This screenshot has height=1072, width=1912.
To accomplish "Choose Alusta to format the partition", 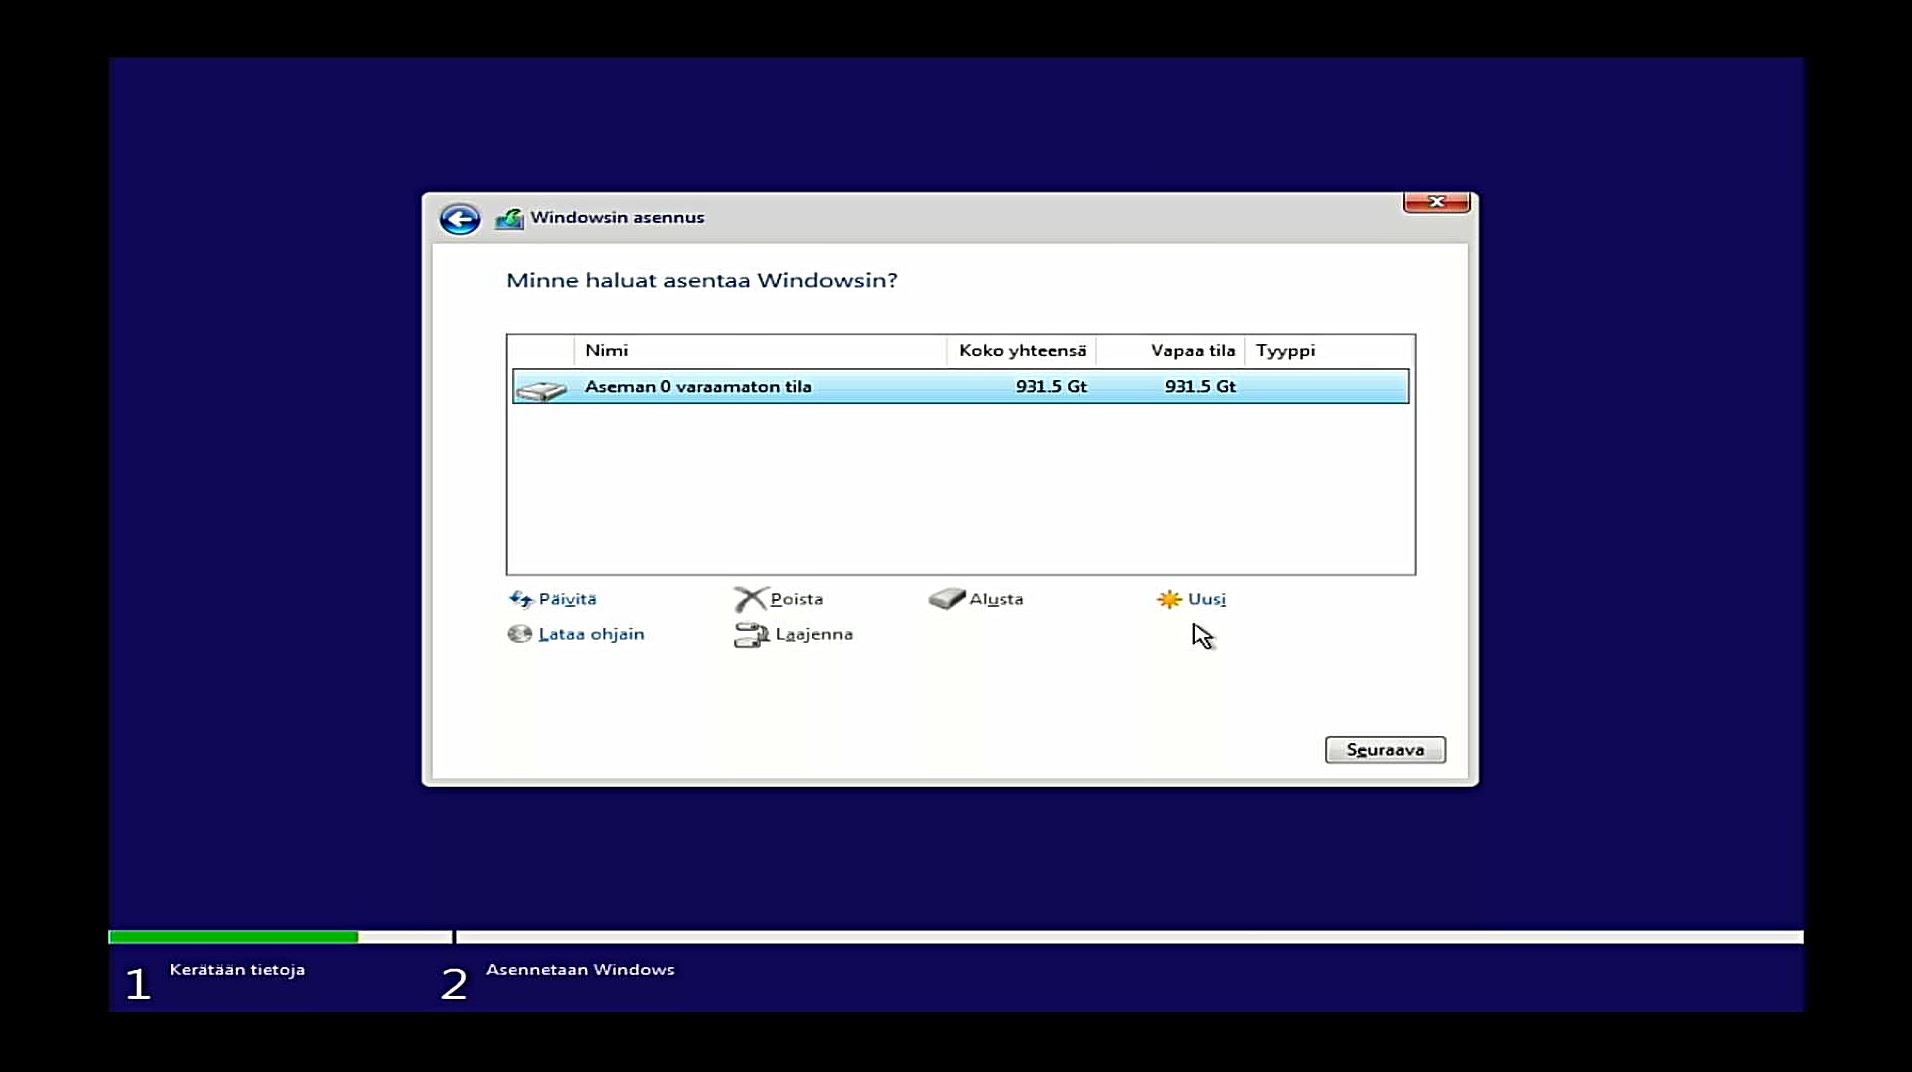I will 996,599.
